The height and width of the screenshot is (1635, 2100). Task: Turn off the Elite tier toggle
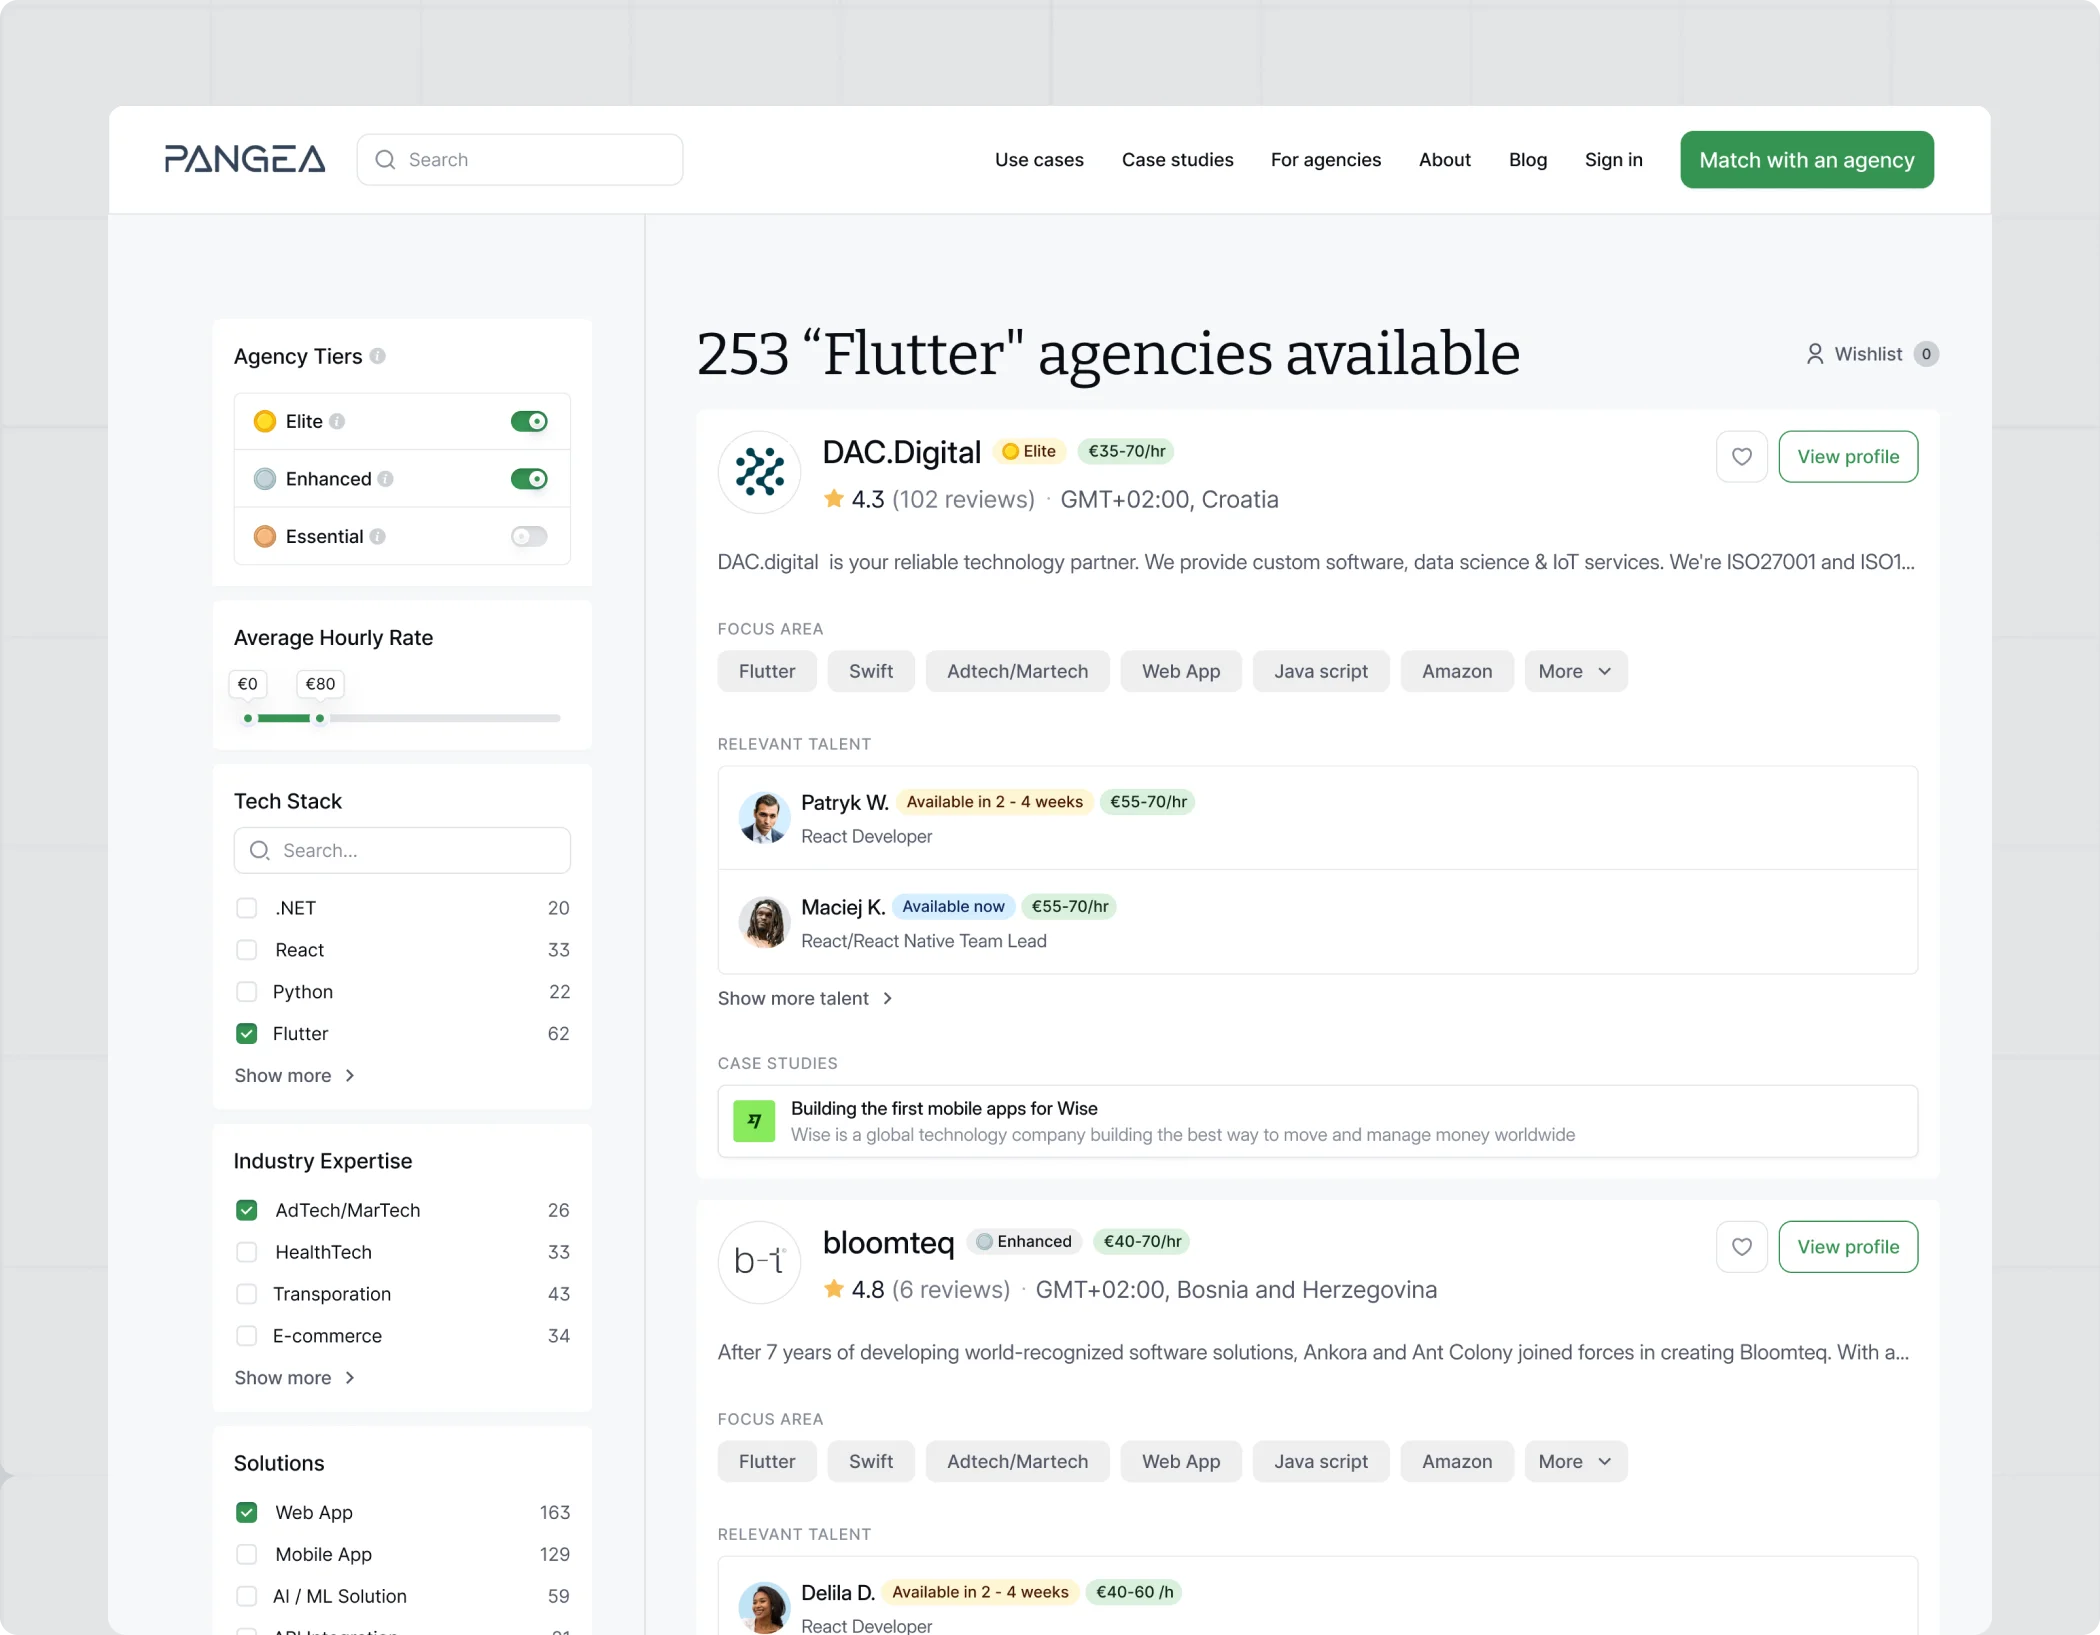coord(529,421)
